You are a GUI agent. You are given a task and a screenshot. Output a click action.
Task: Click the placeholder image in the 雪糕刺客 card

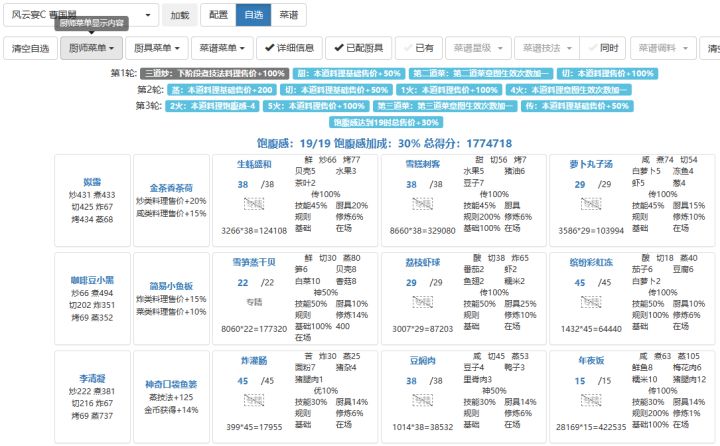click(x=422, y=203)
